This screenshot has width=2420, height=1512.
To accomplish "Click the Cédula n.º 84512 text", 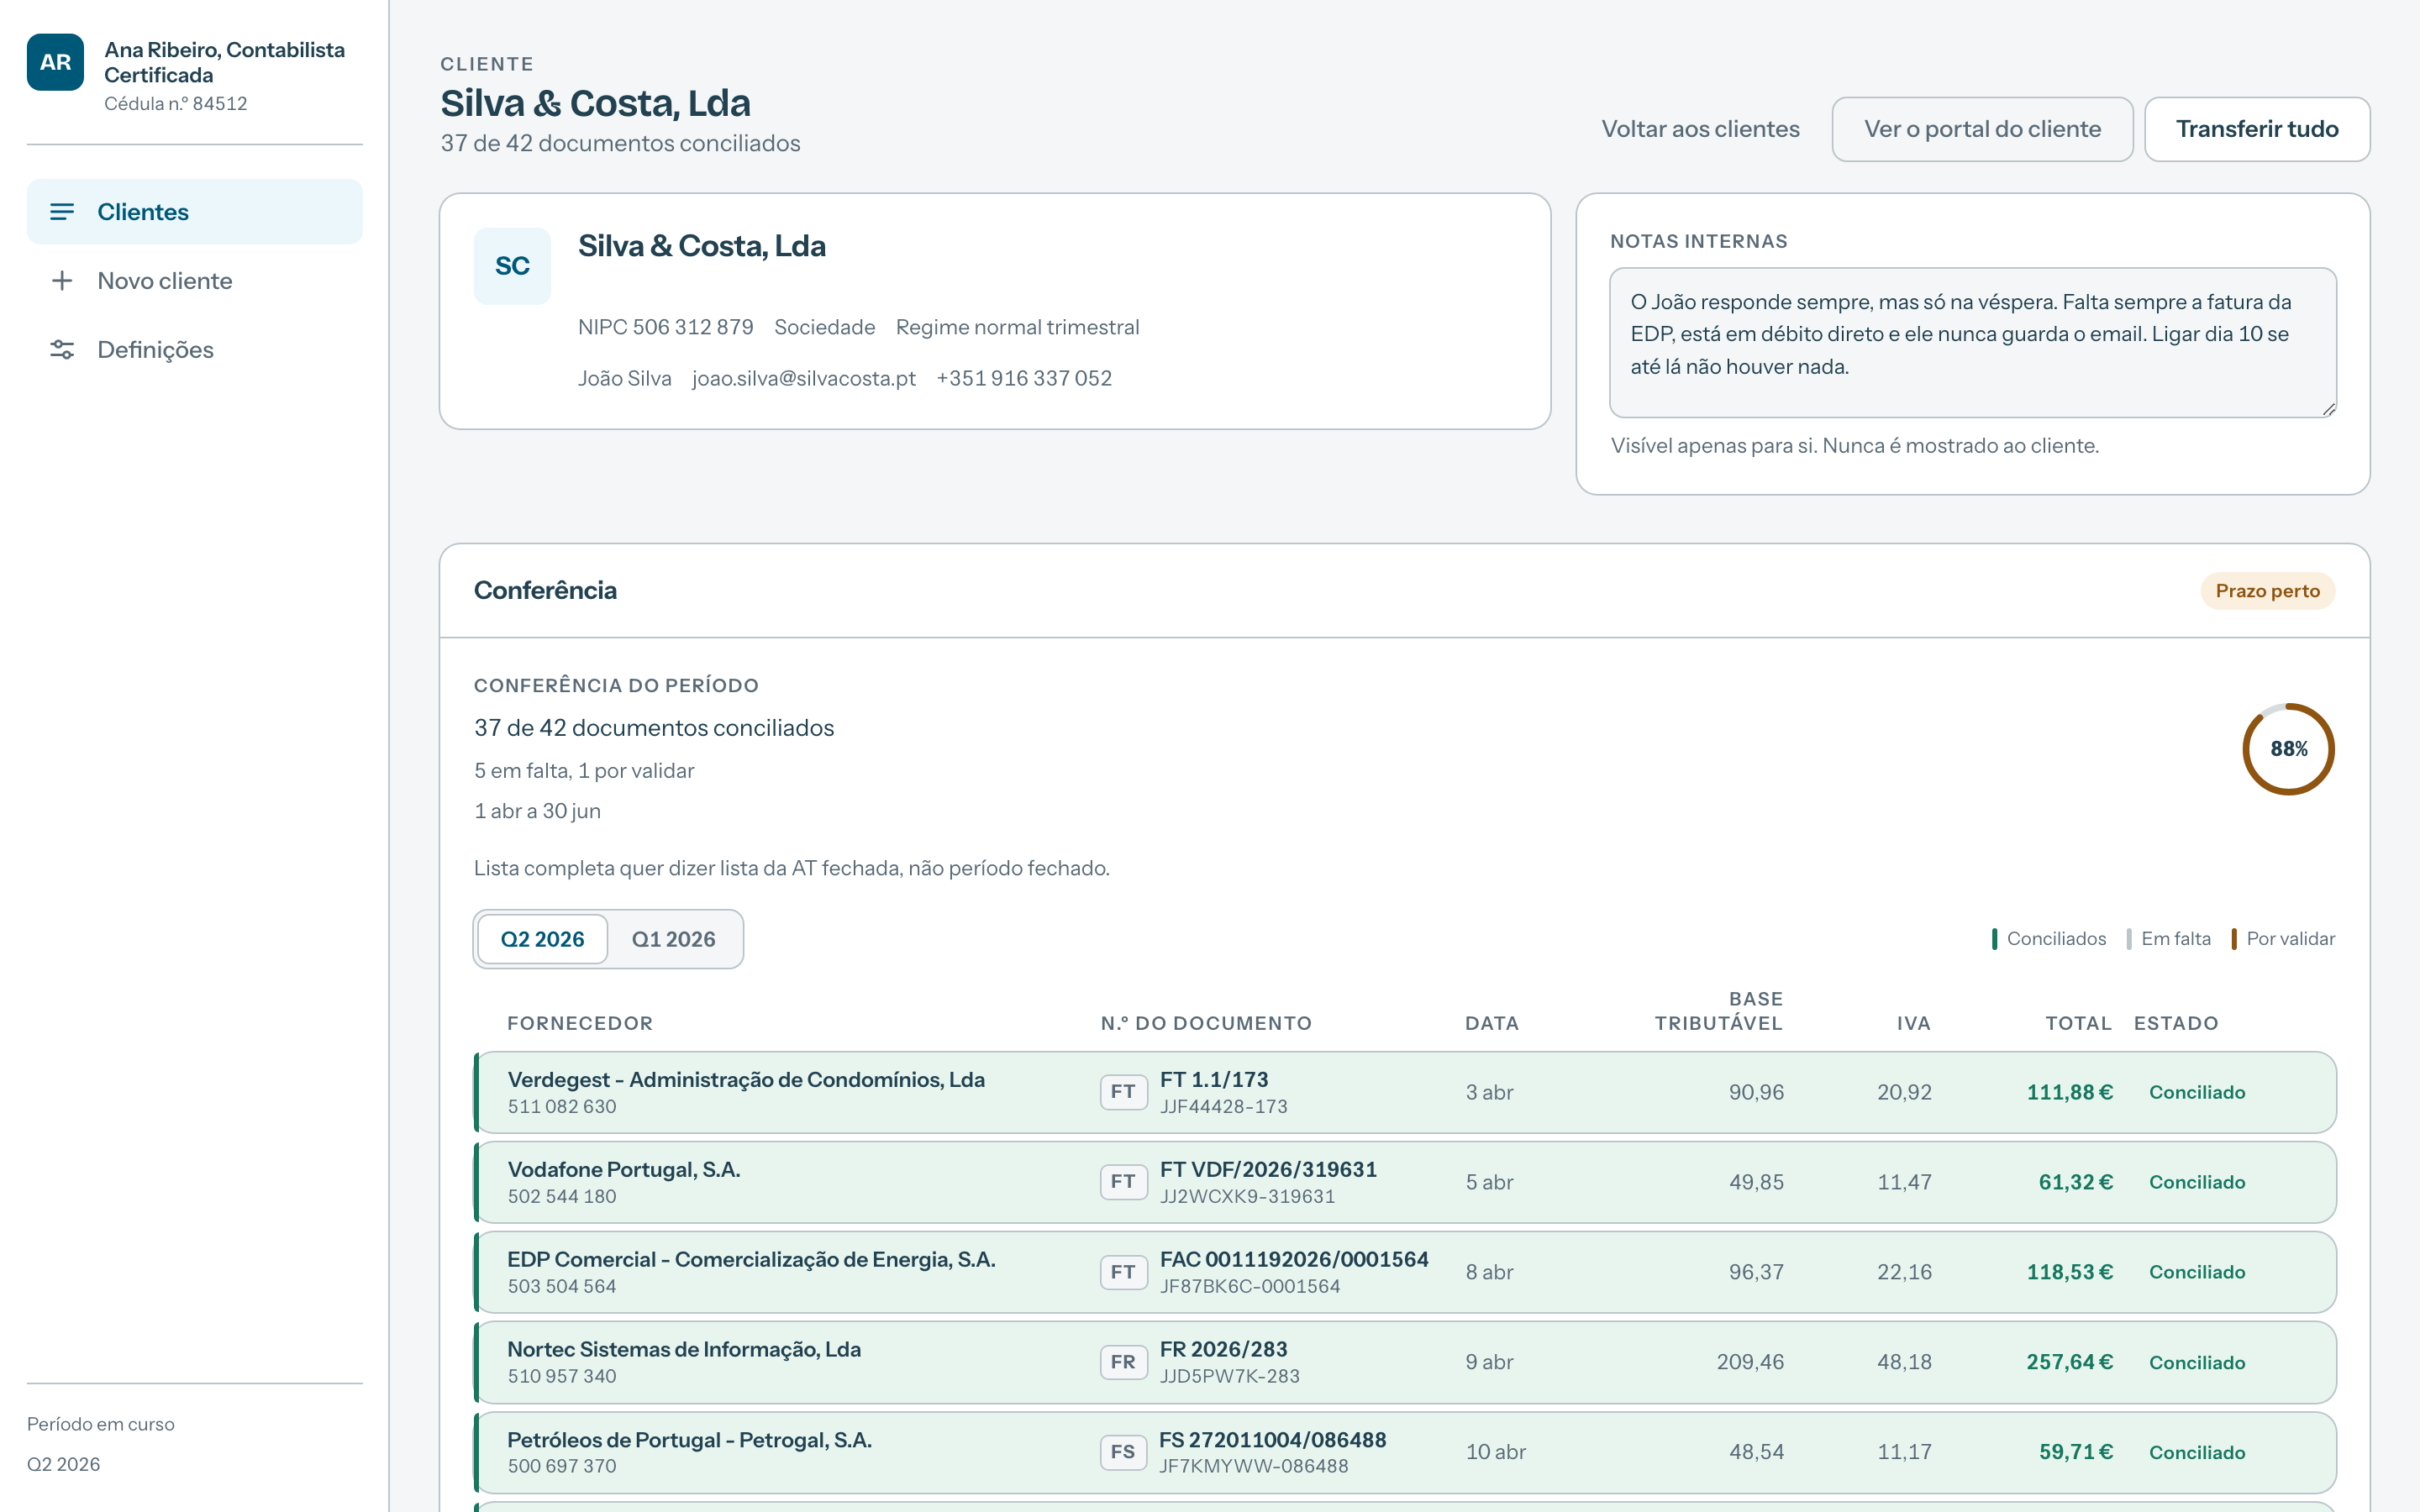I will point(176,104).
